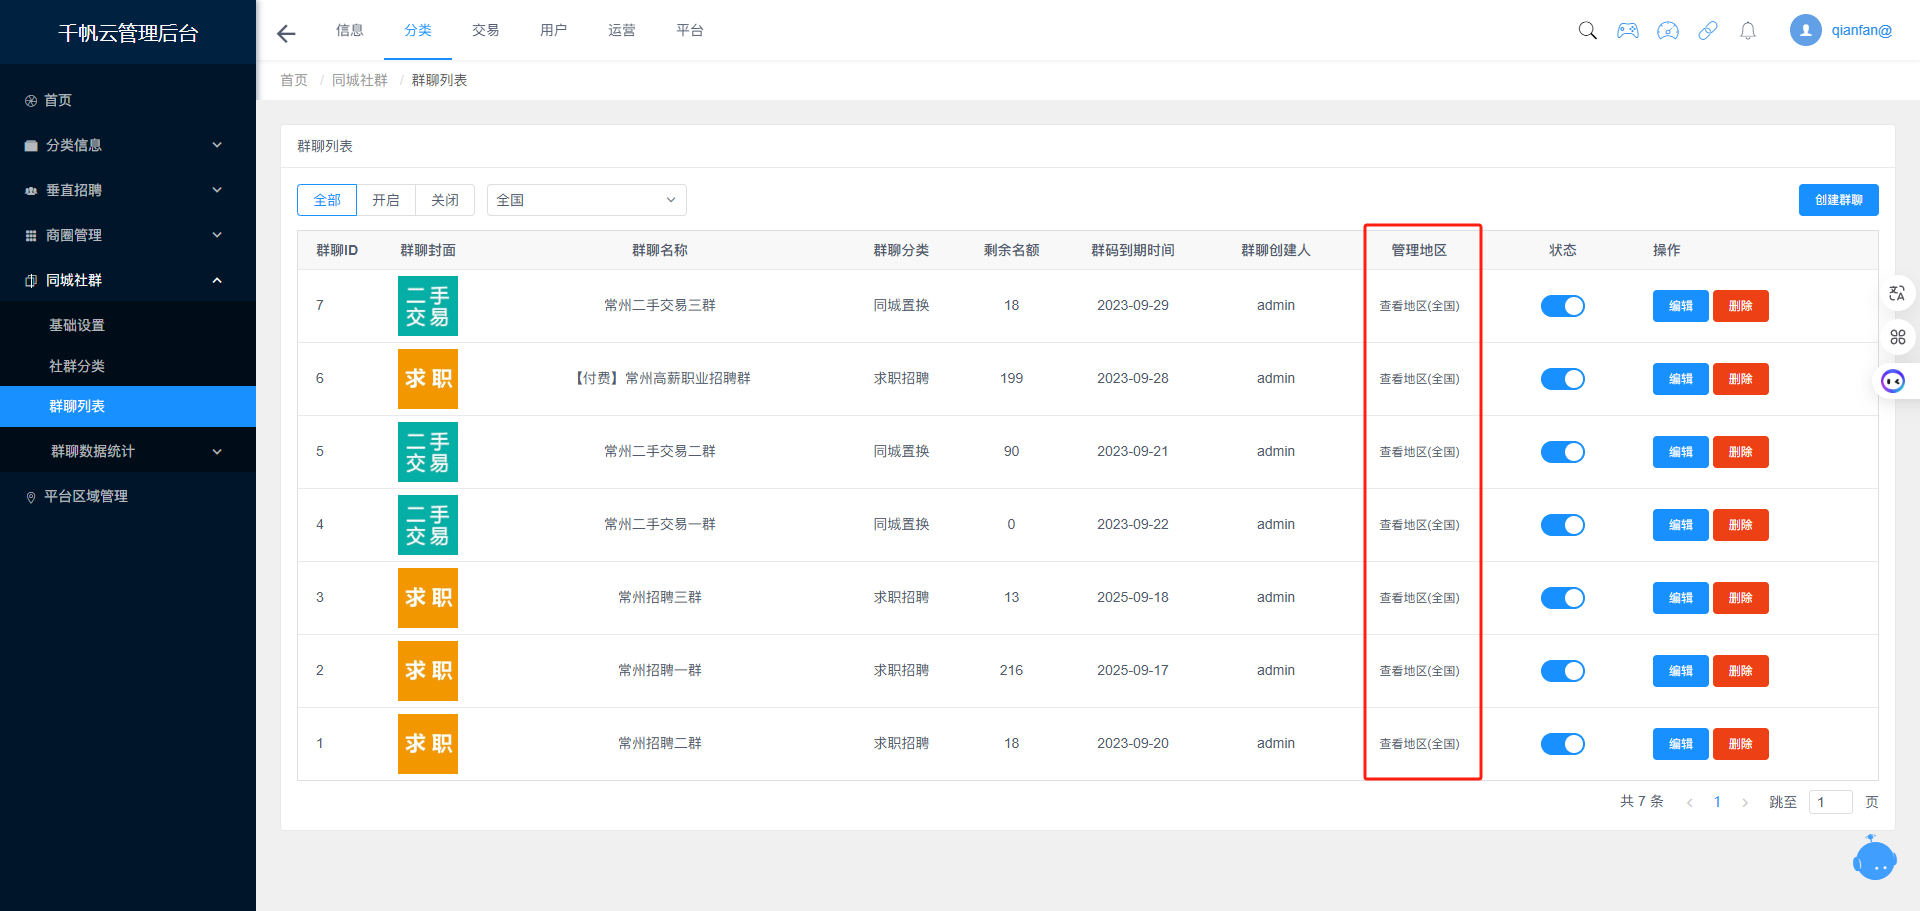Click the link chain icon in header
The height and width of the screenshot is (911, 1920).
point(1708,30)
